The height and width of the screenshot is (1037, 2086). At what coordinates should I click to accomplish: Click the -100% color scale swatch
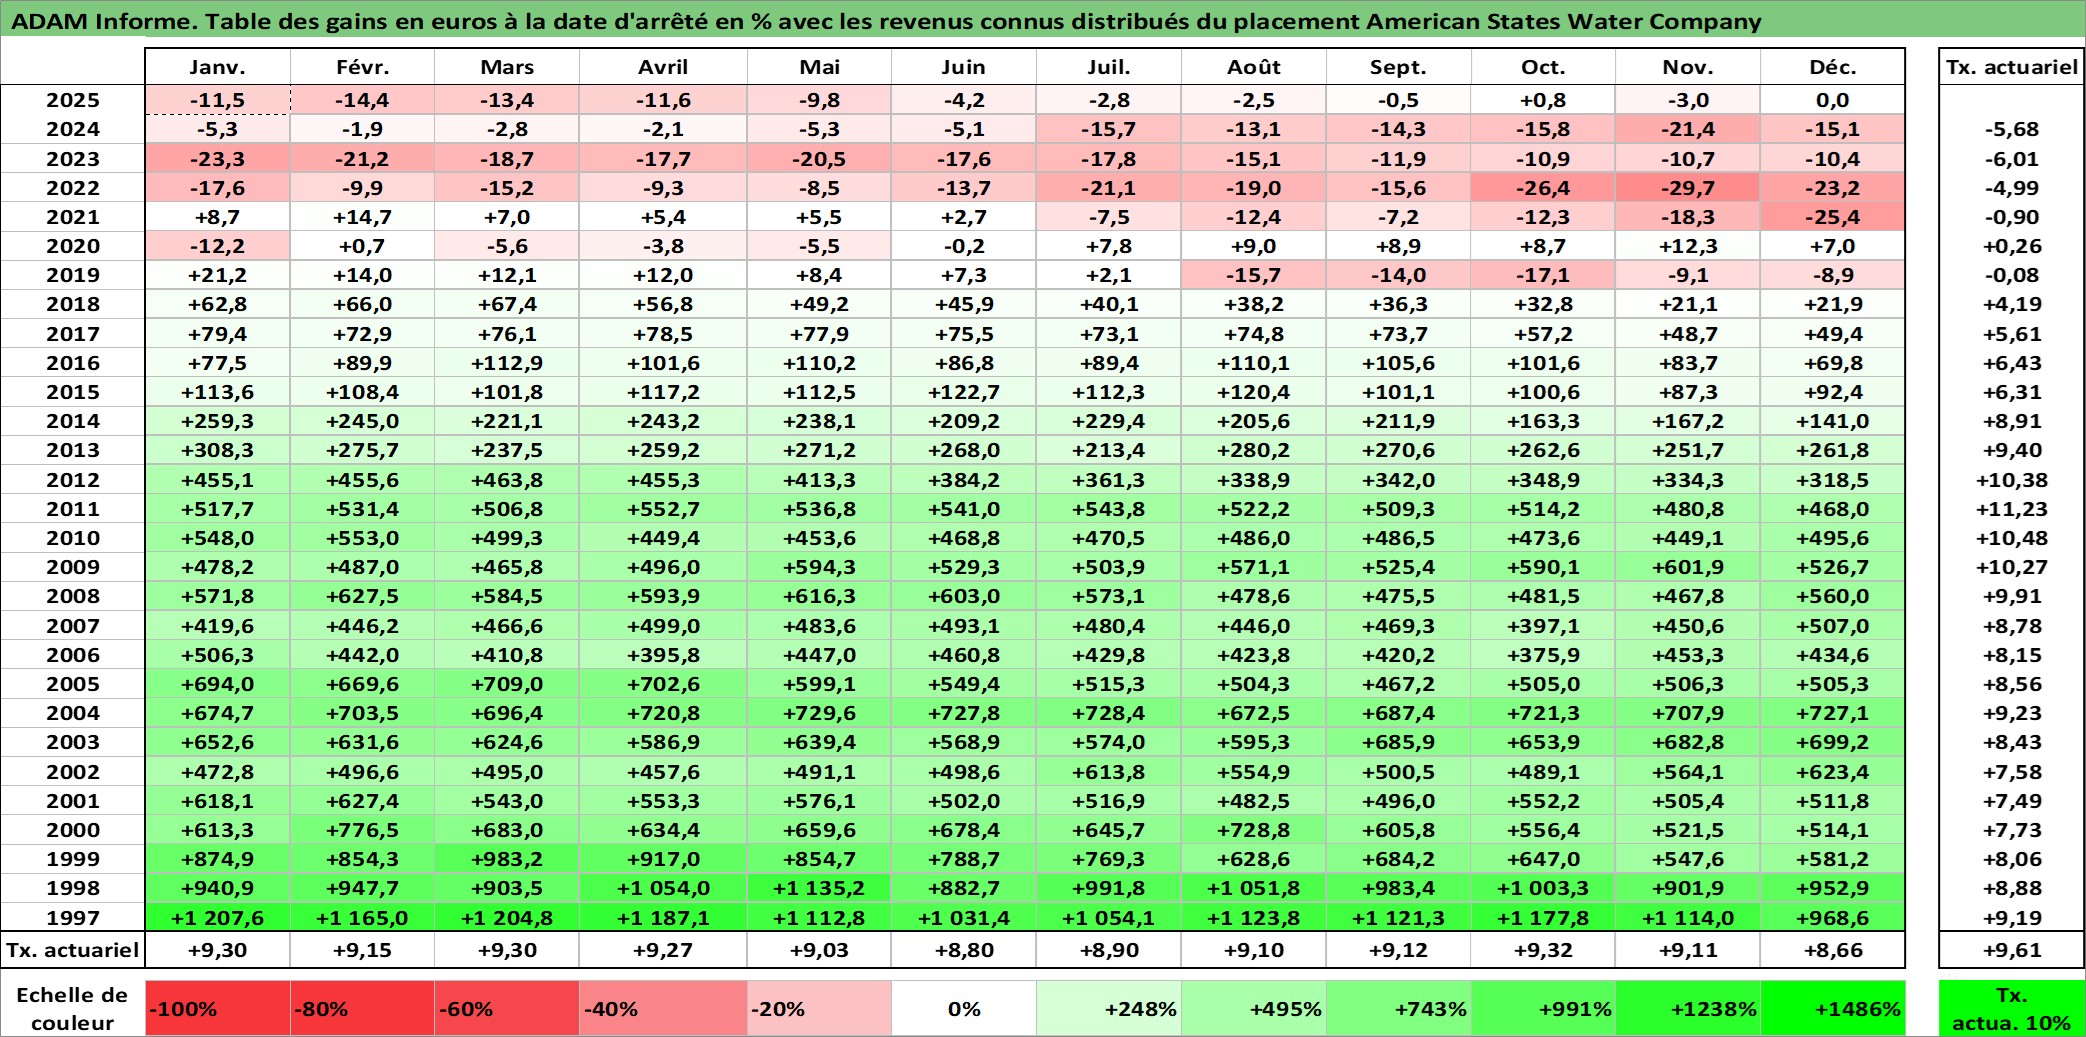click(x=218, y=1008)
